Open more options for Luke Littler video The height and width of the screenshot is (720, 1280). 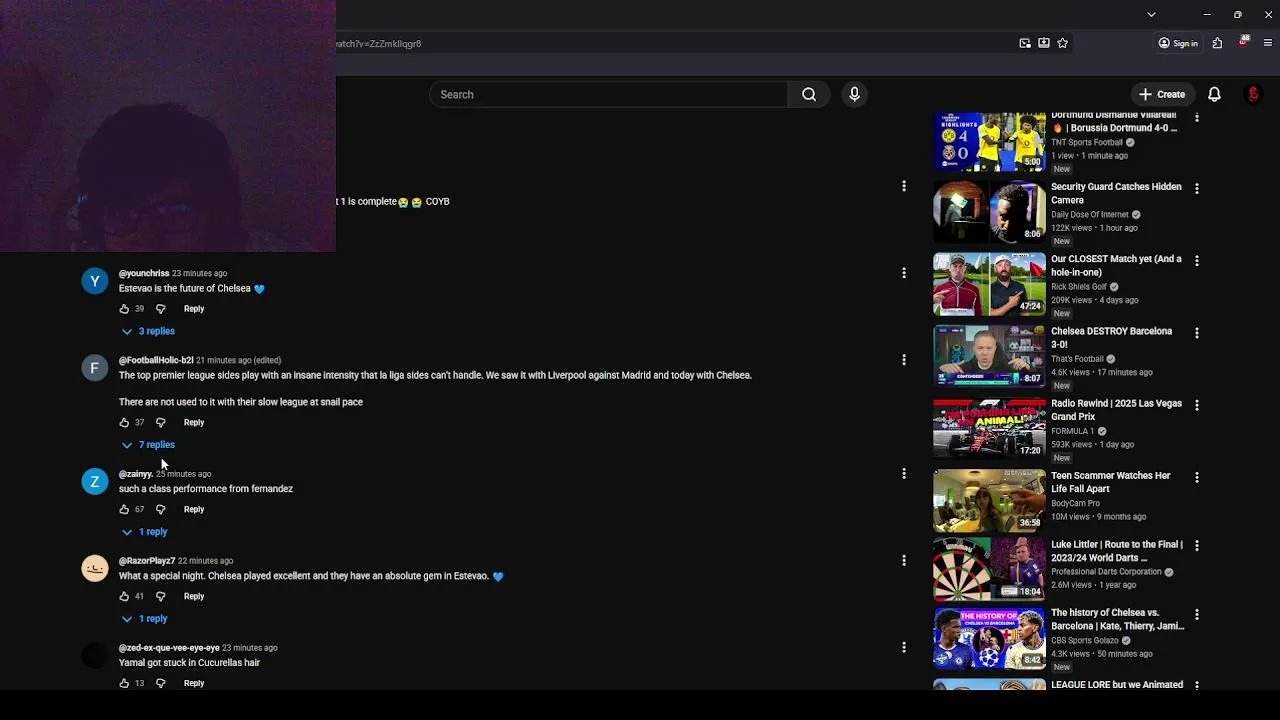(1196, 546)
